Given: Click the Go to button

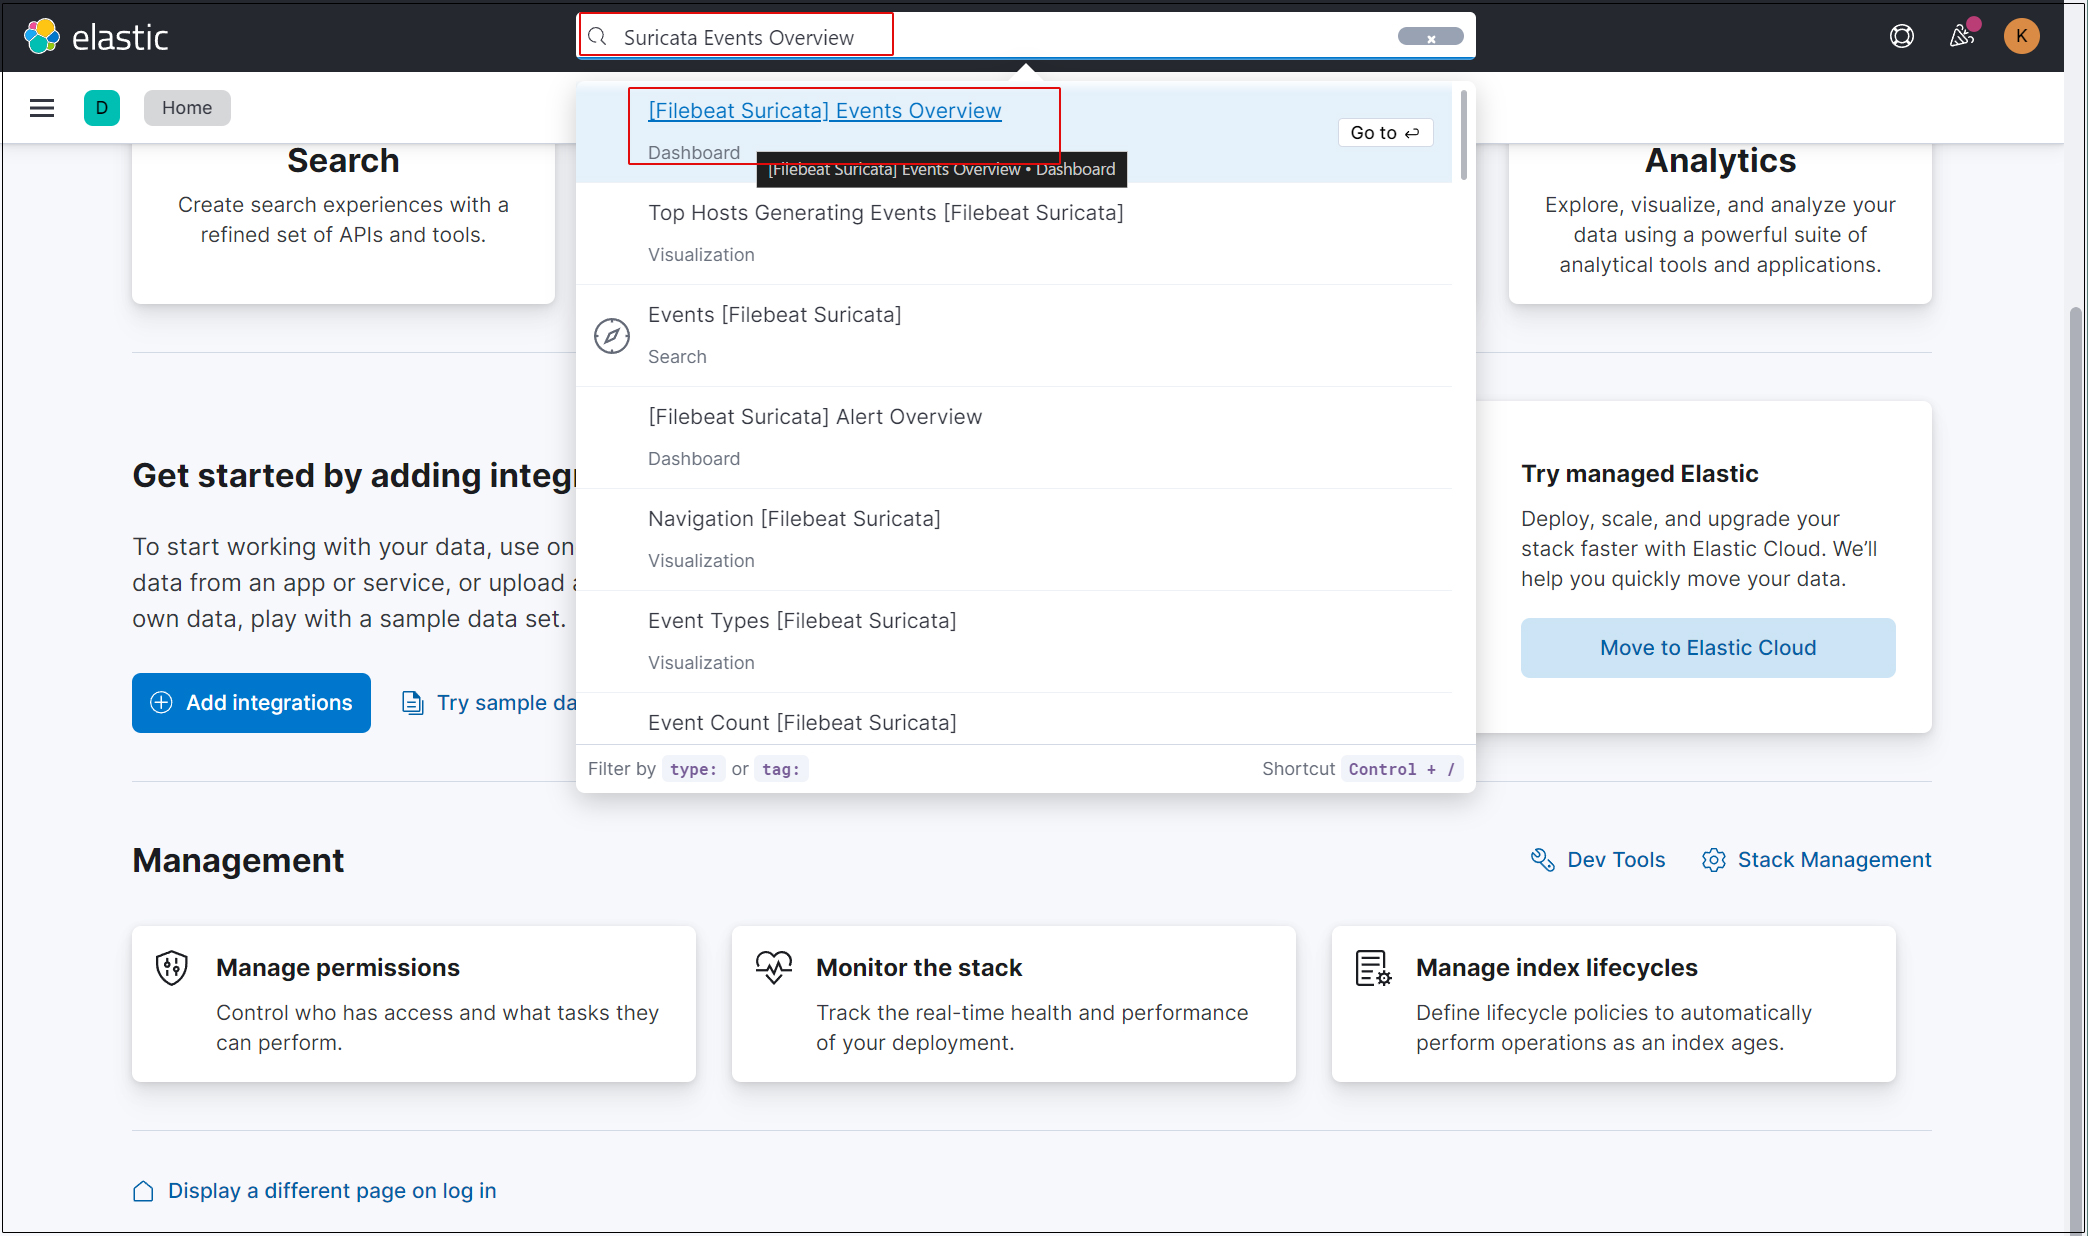Looking at the screenshot, I should [x=1385, y=133].
